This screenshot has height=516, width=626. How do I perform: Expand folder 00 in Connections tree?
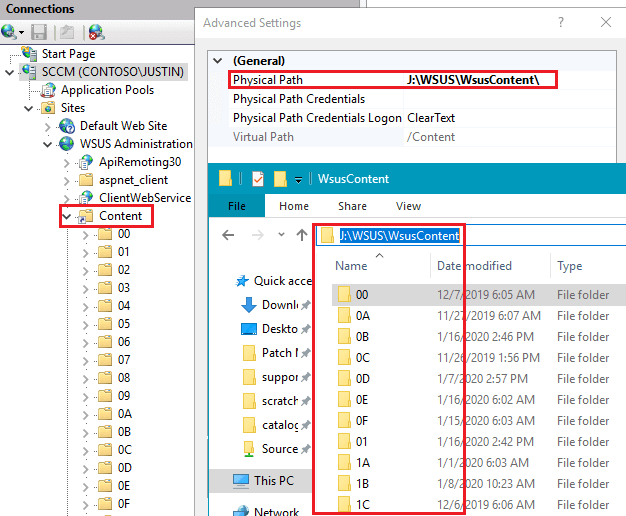click(x=85, y=235)
